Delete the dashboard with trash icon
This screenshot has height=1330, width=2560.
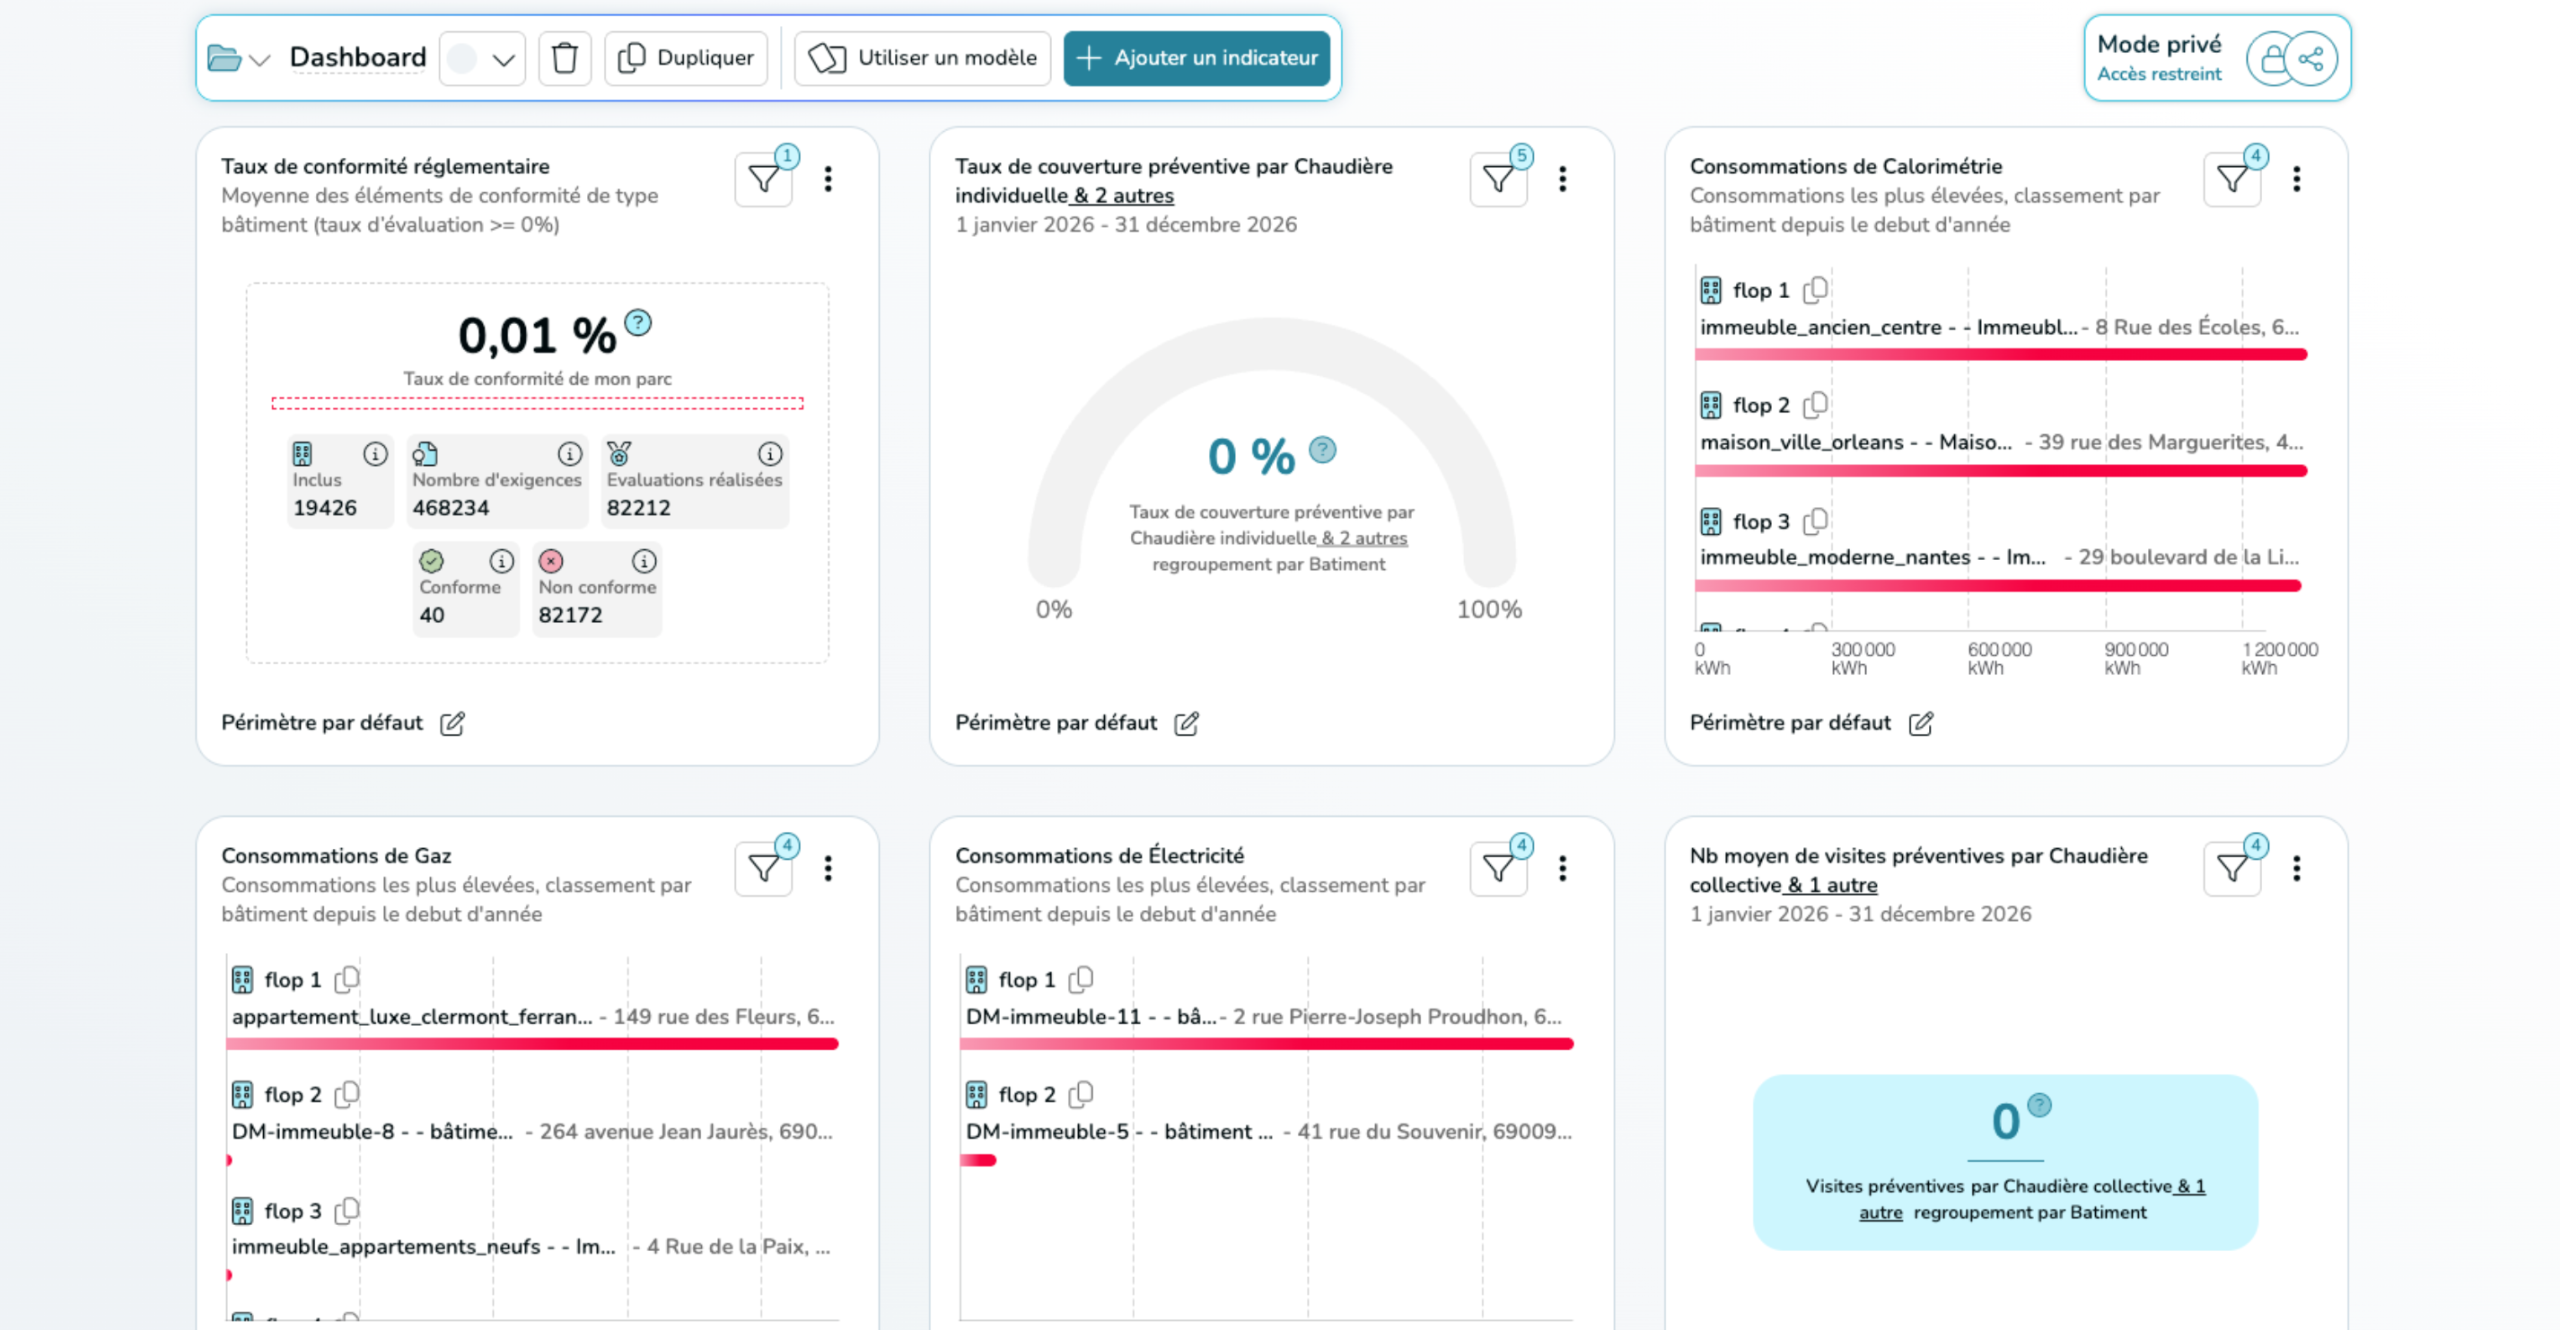[x=565, y=59]
